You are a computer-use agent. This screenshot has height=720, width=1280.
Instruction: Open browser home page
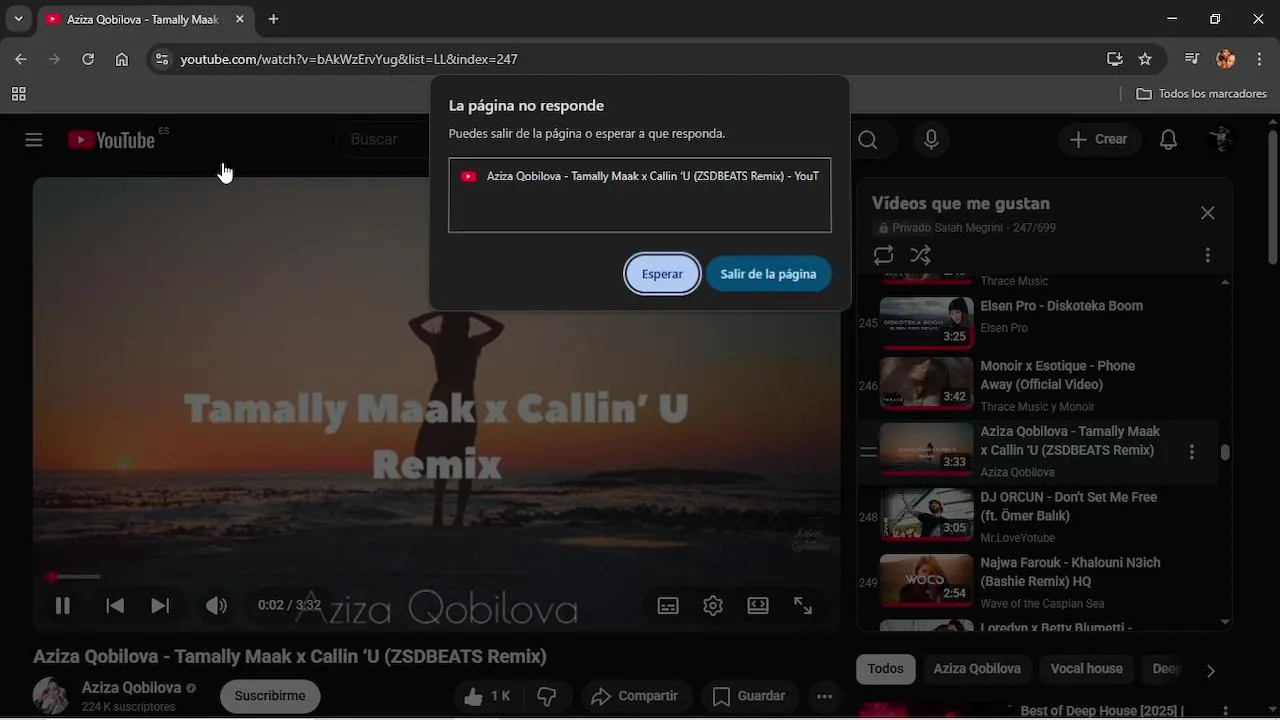pos(122,59)
